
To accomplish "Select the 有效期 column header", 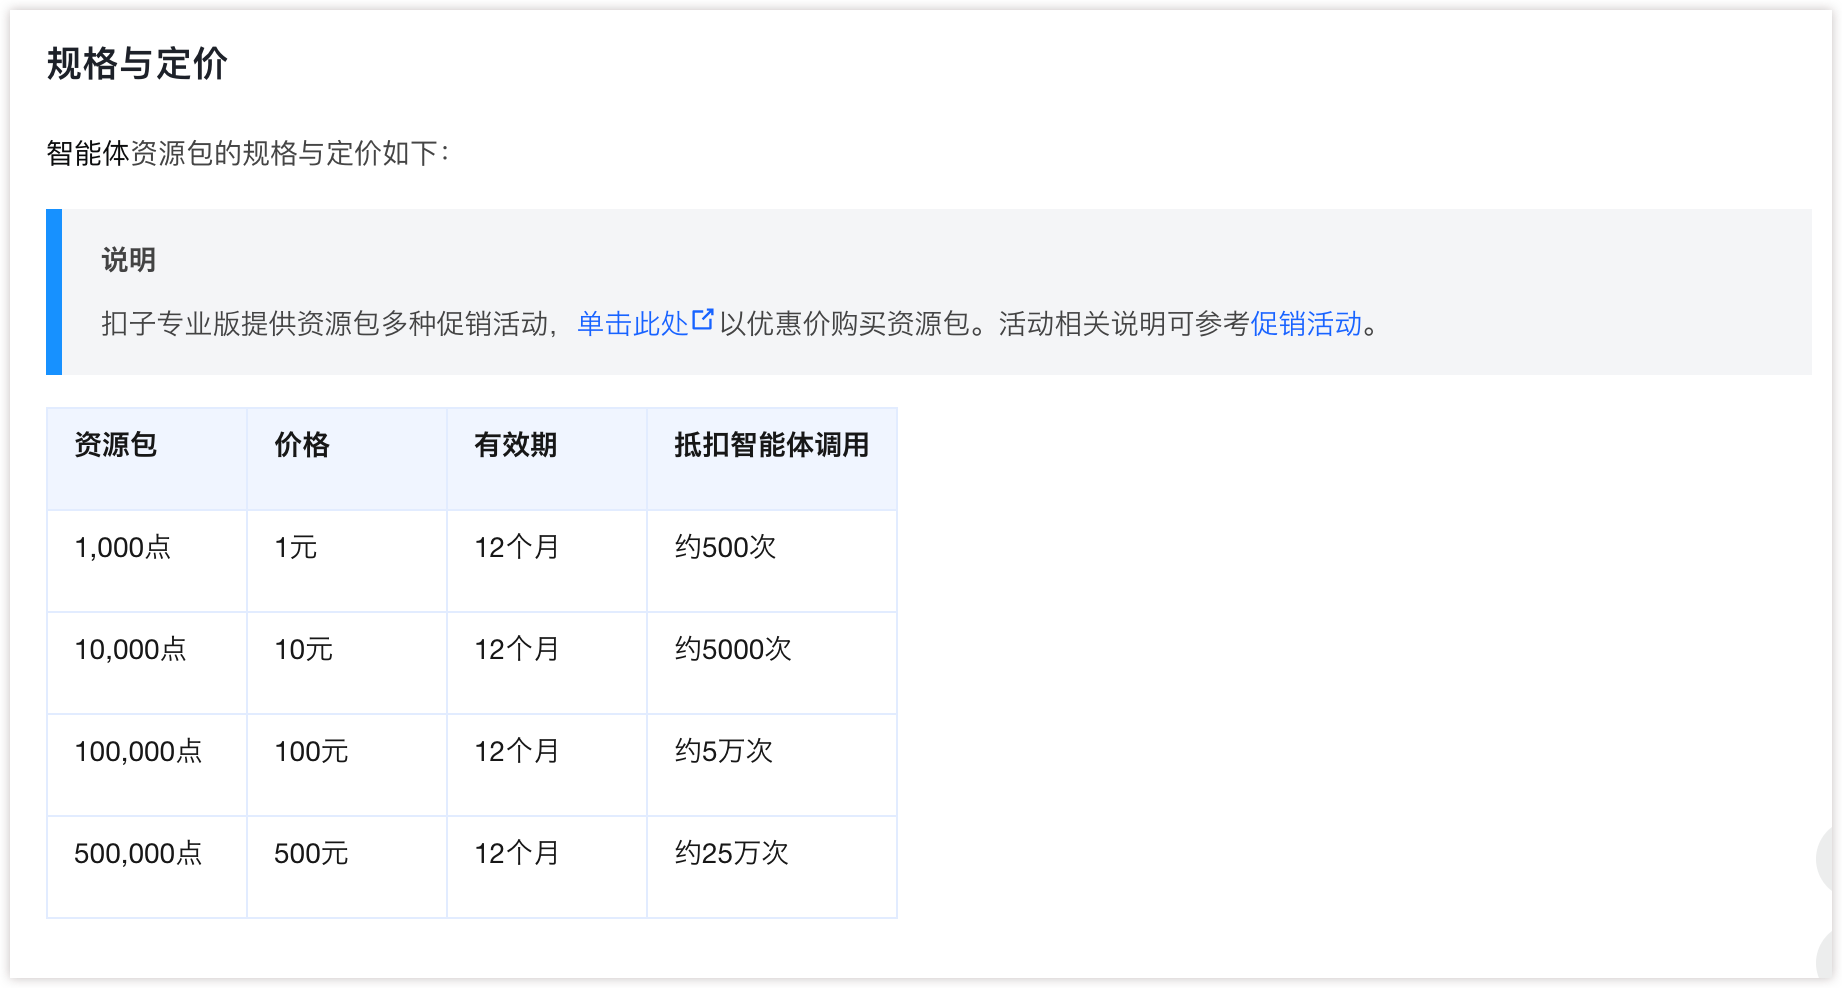I will 516,445.
